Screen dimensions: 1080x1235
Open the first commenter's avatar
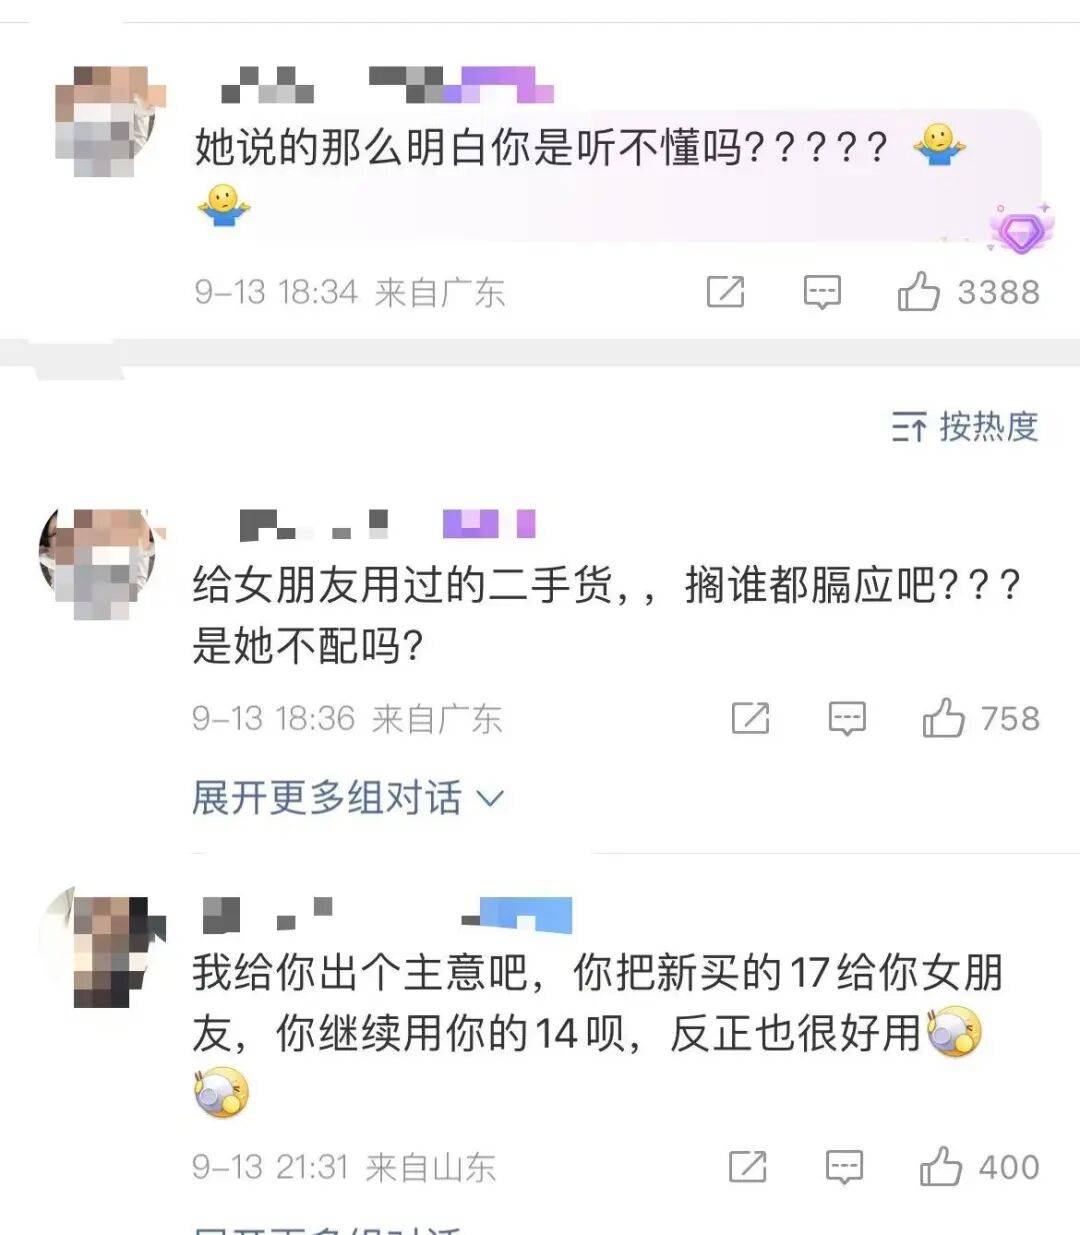click(105, 122)
